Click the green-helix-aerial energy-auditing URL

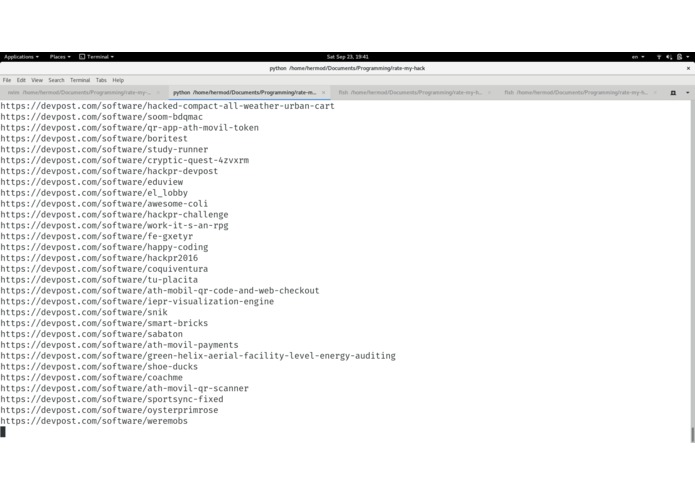coord(198,356)
